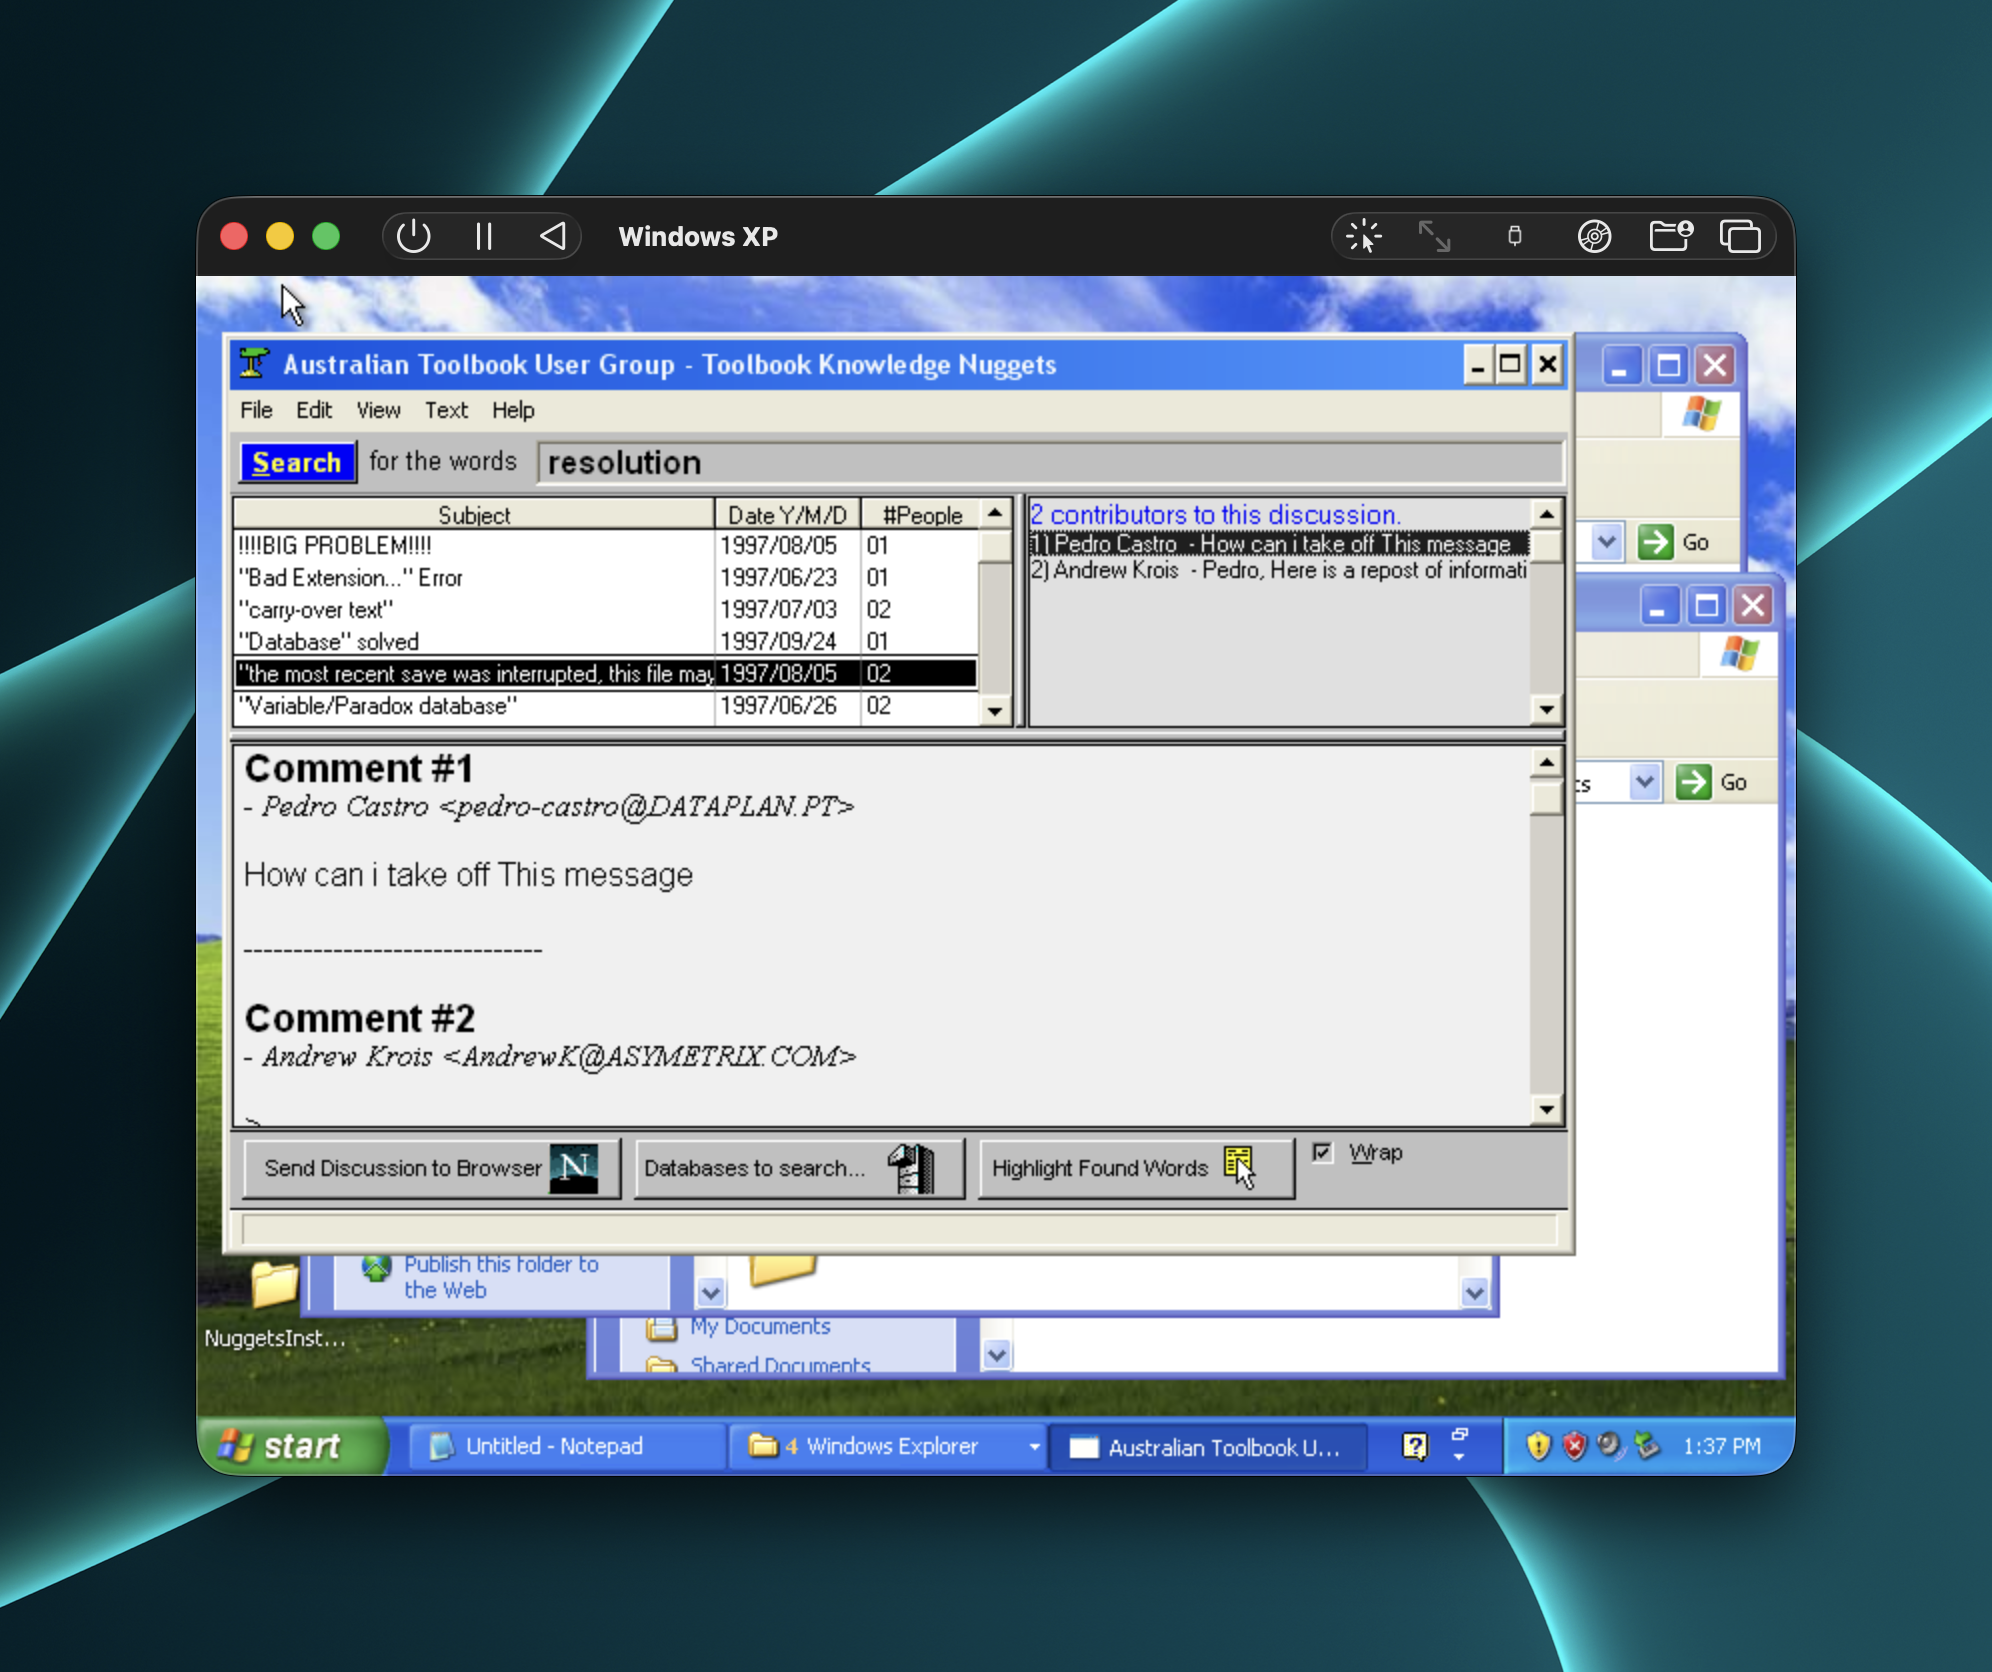Viewport: 1992px width, 1672px height.
Task: Open the My Documents link in Explorer
Action: (x=760, y=1326)
